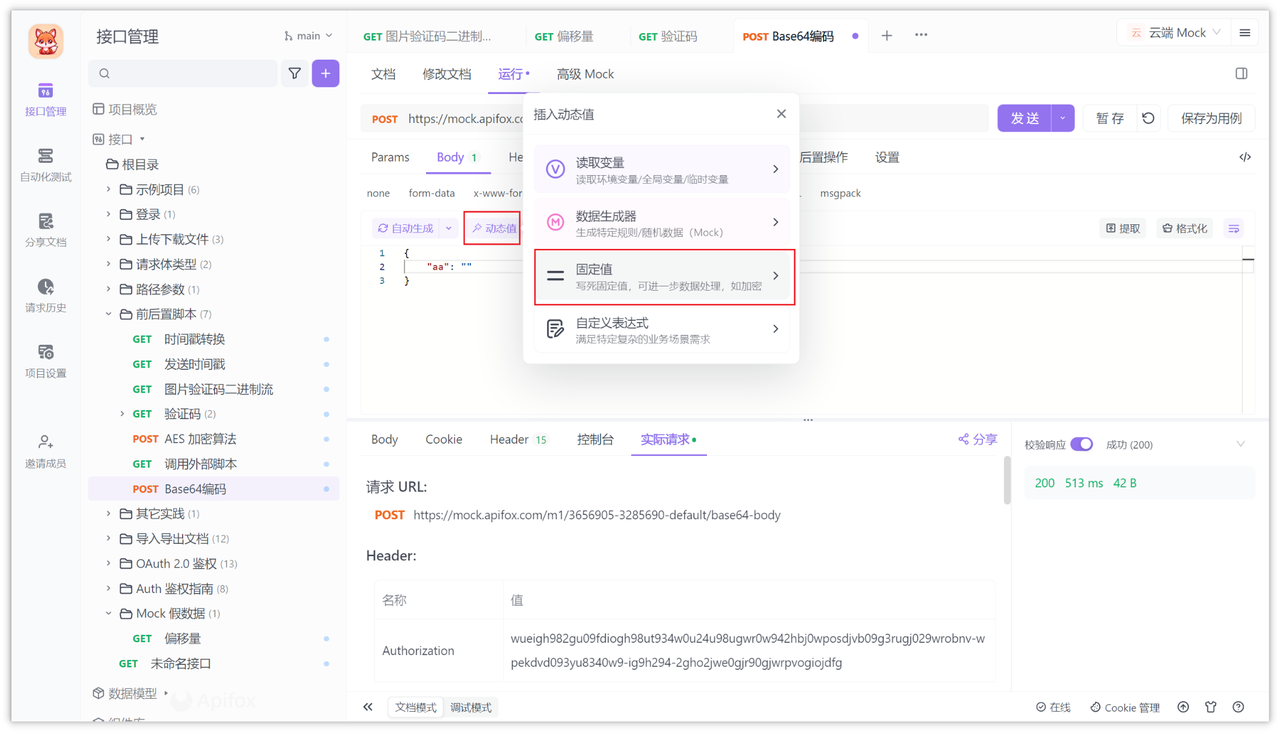Open the 控制台 response tab
The width and height of the screenshot is (1280, 735).
pos(595,439)
